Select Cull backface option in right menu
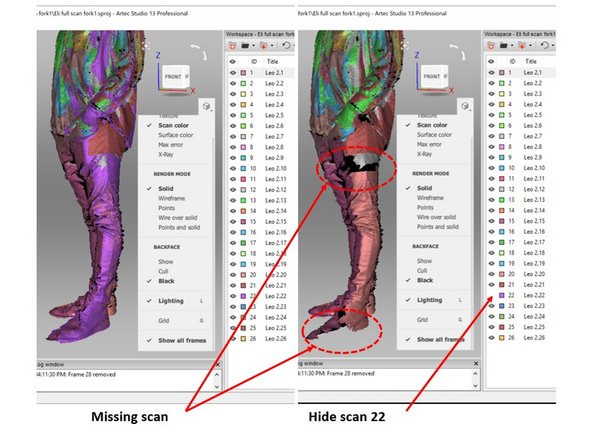 coord(422,271)
